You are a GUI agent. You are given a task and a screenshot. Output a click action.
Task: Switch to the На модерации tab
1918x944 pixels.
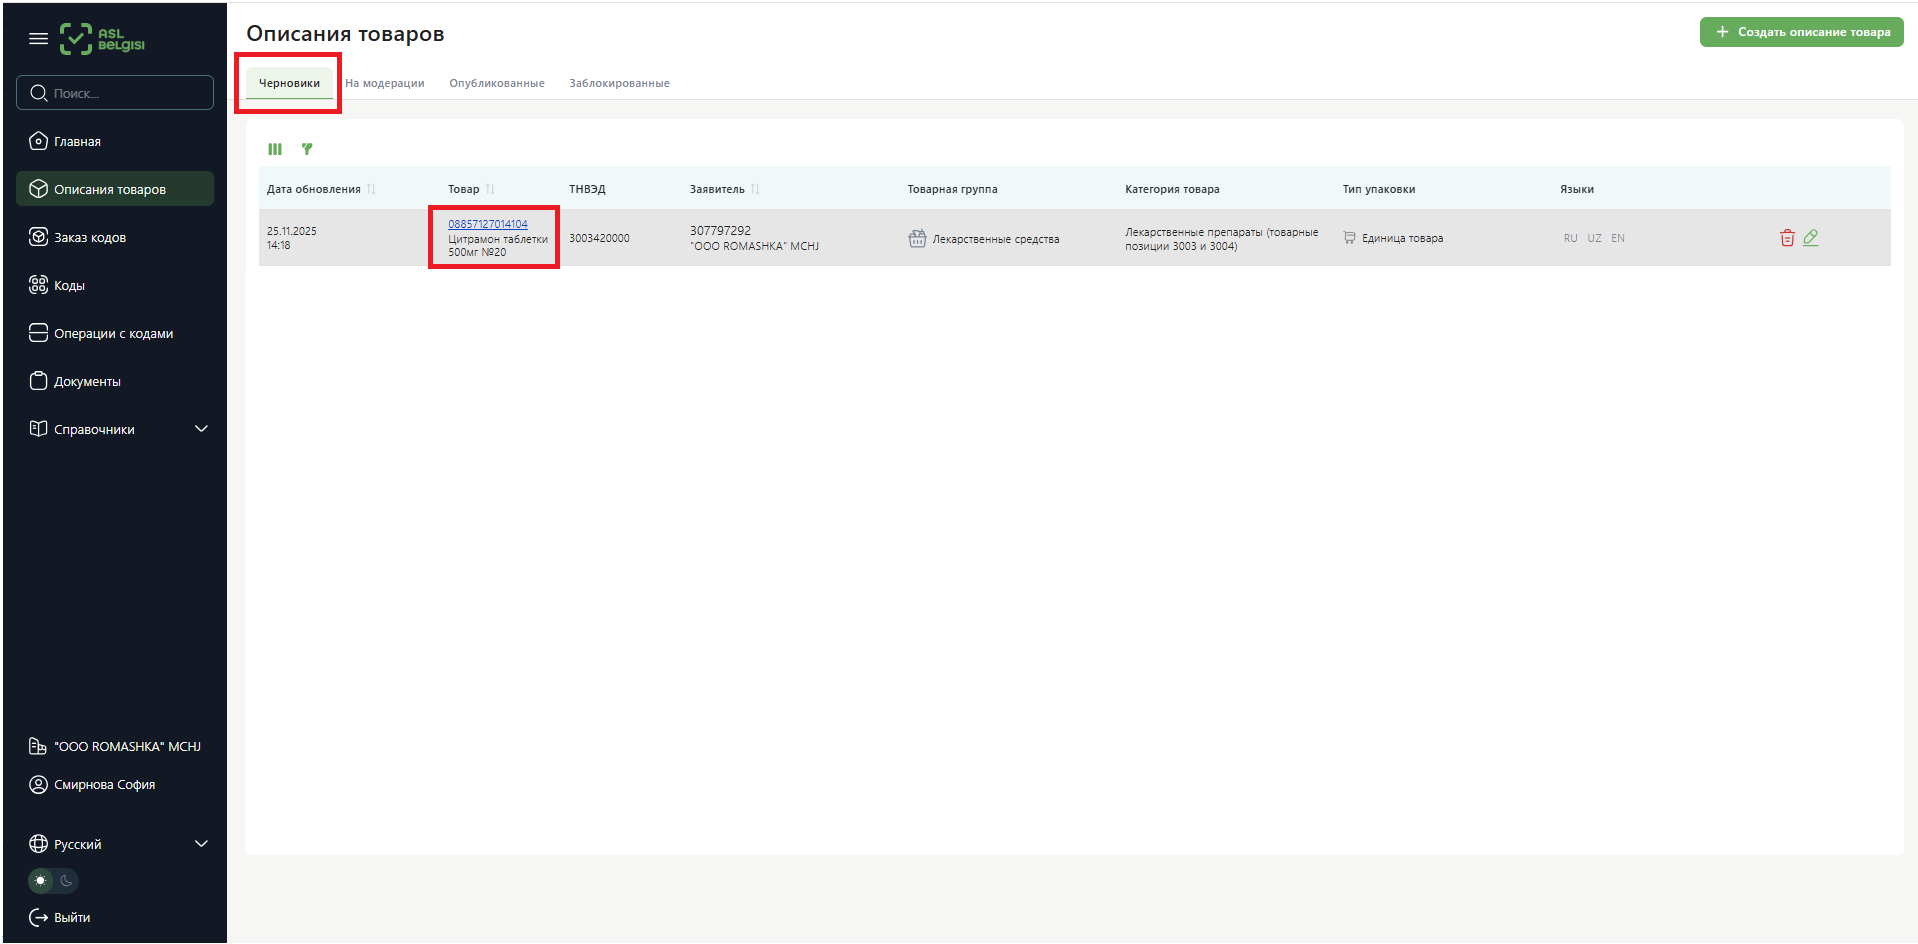385,83
